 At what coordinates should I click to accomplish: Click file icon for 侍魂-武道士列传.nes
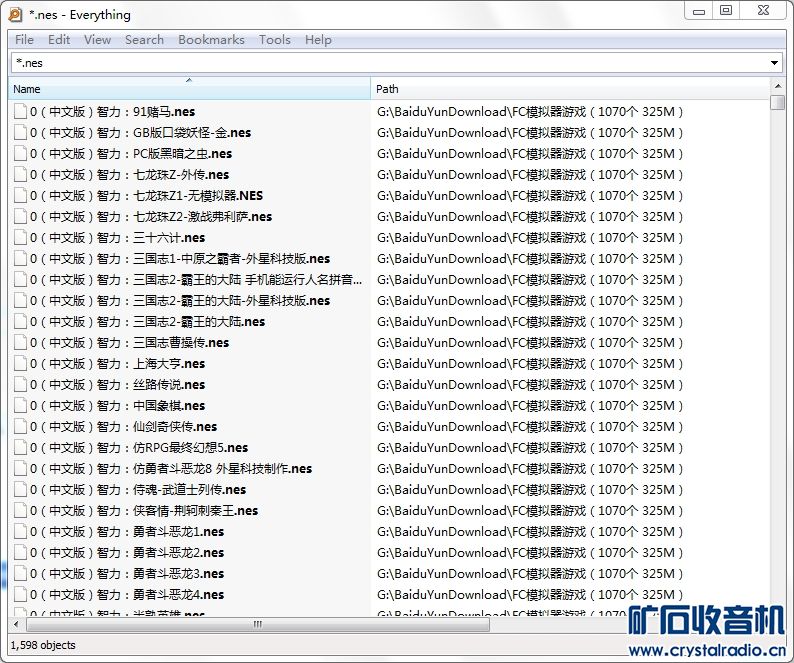(20, 490)
